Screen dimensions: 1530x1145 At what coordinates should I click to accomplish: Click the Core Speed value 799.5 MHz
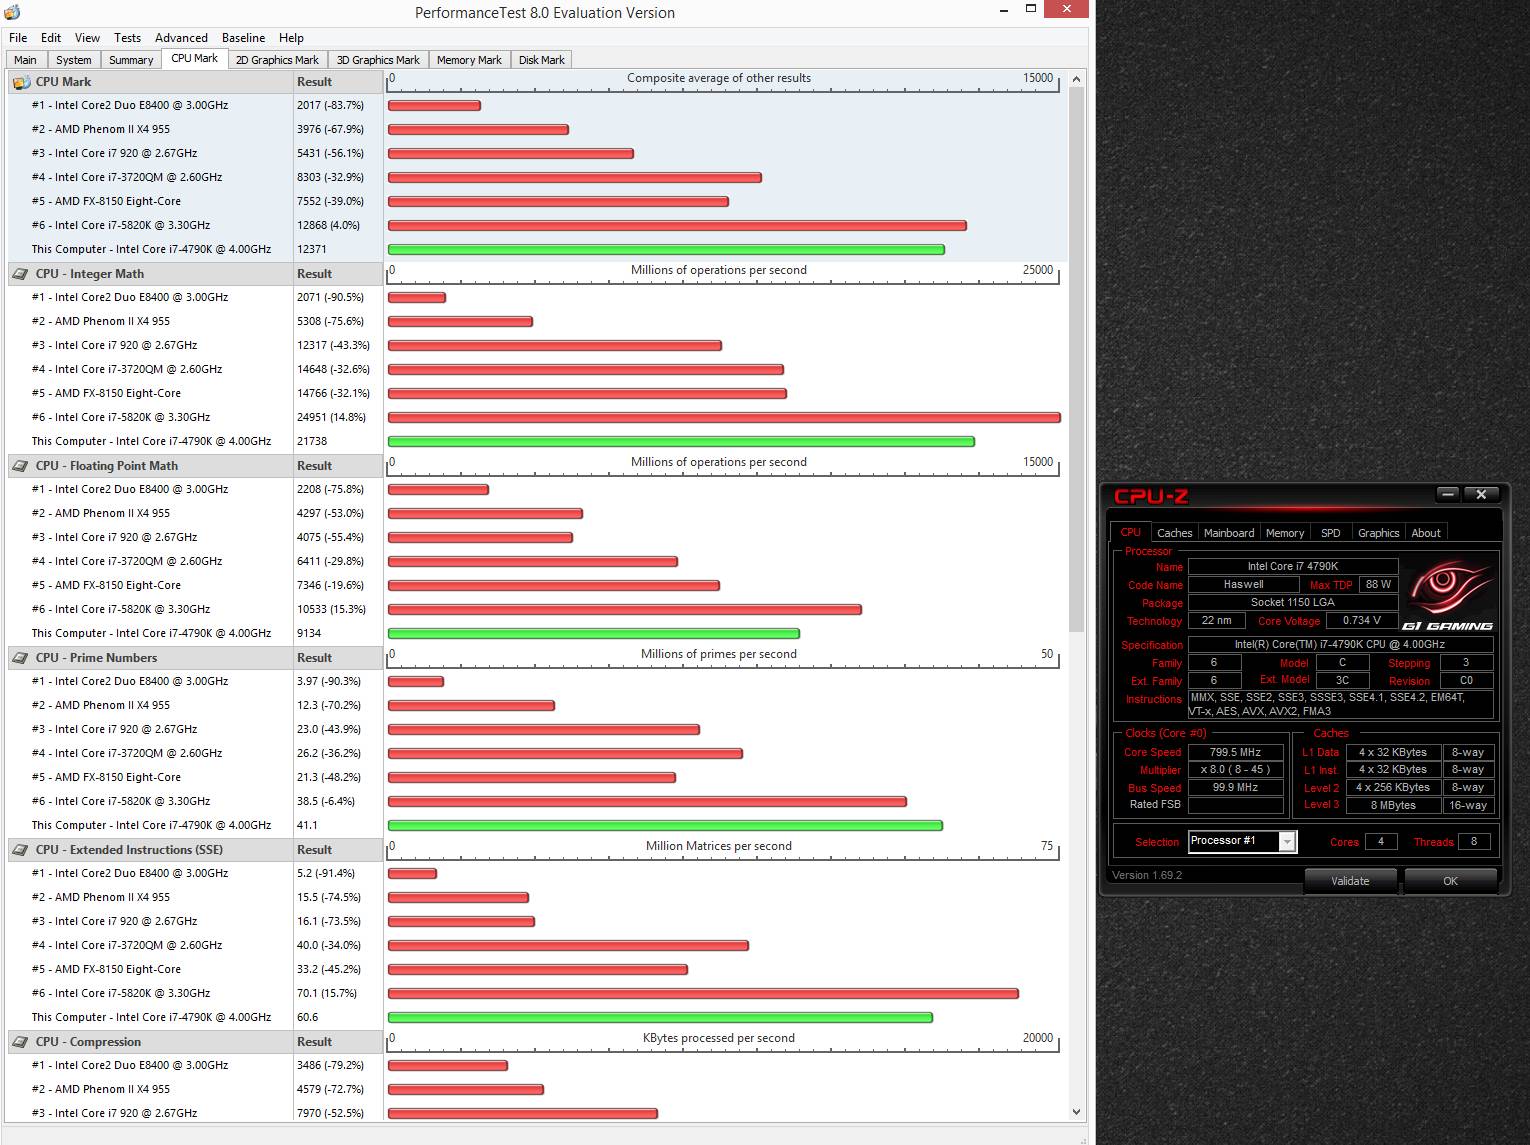click(1235, 753)
